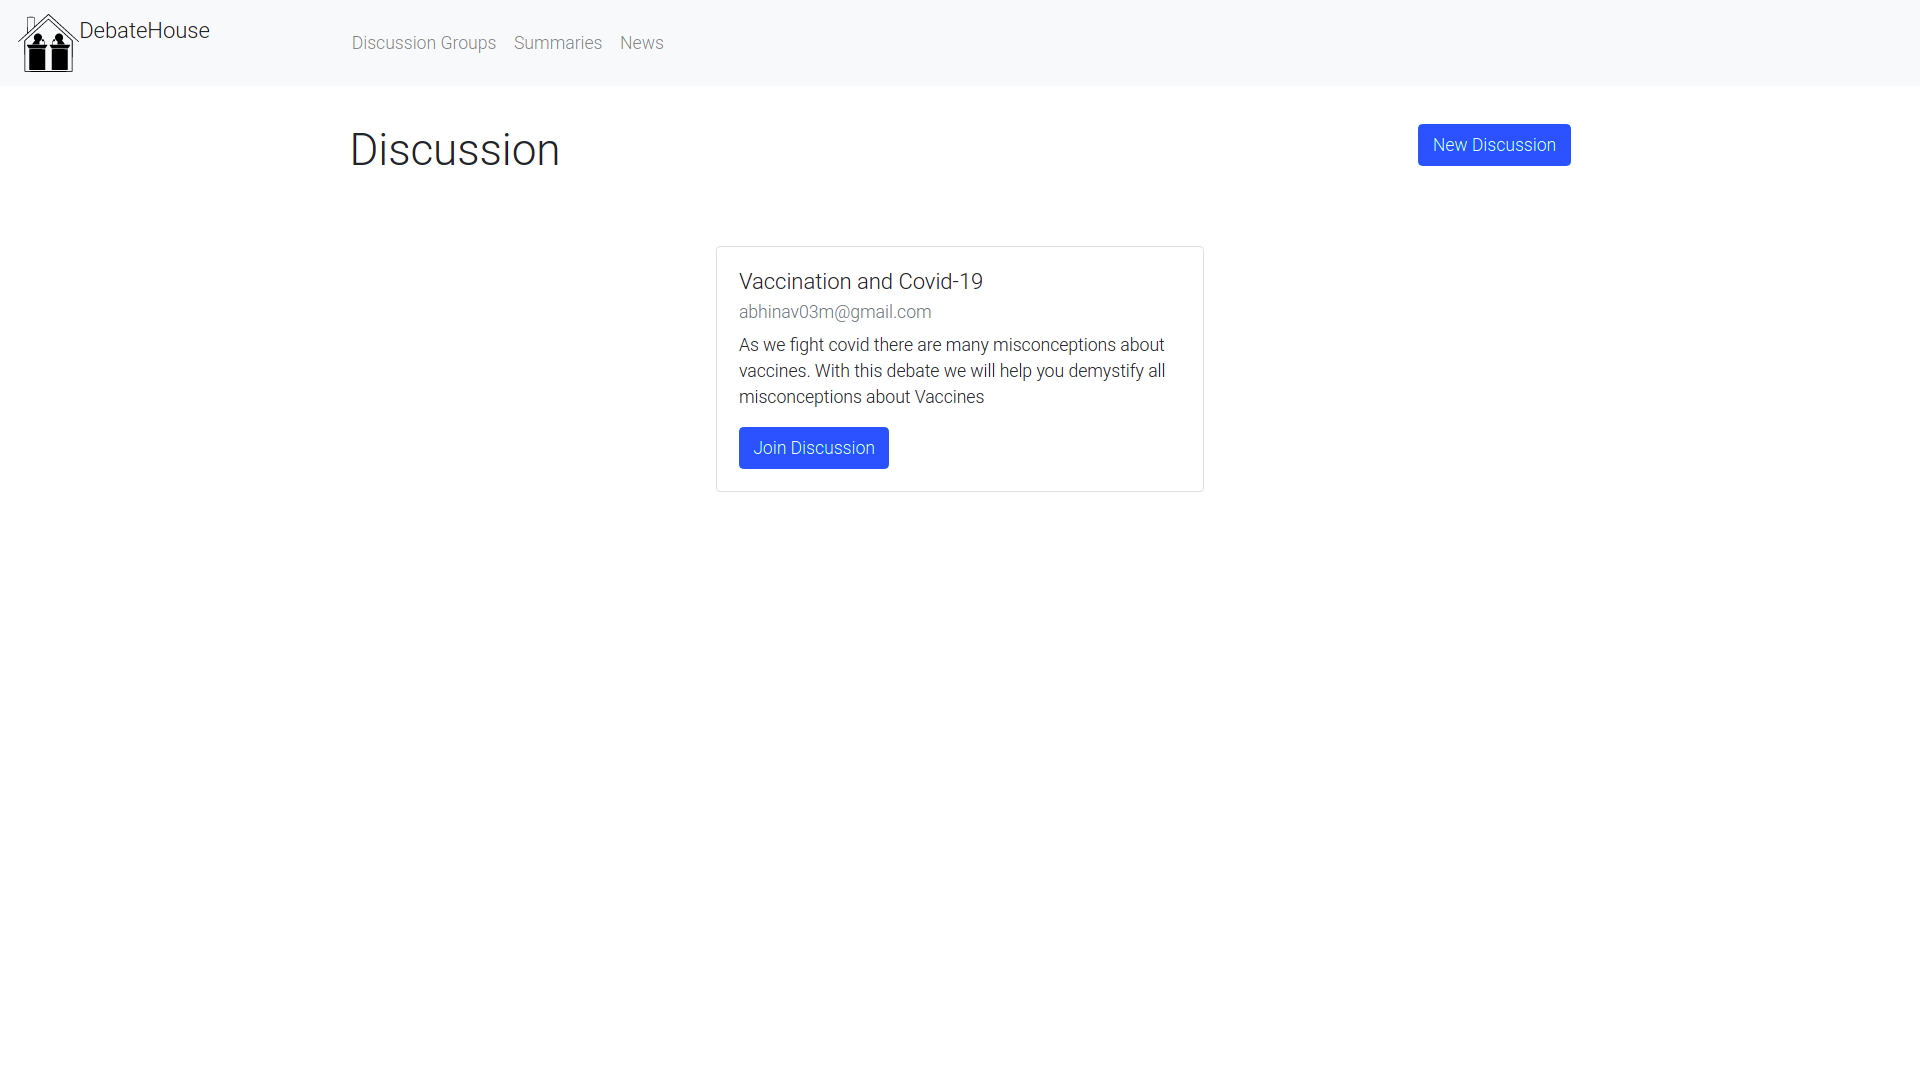Screen dimensions: 1920x1080
Task: Open the Discussion Groups nav item
Action: (x=423, y=43)
